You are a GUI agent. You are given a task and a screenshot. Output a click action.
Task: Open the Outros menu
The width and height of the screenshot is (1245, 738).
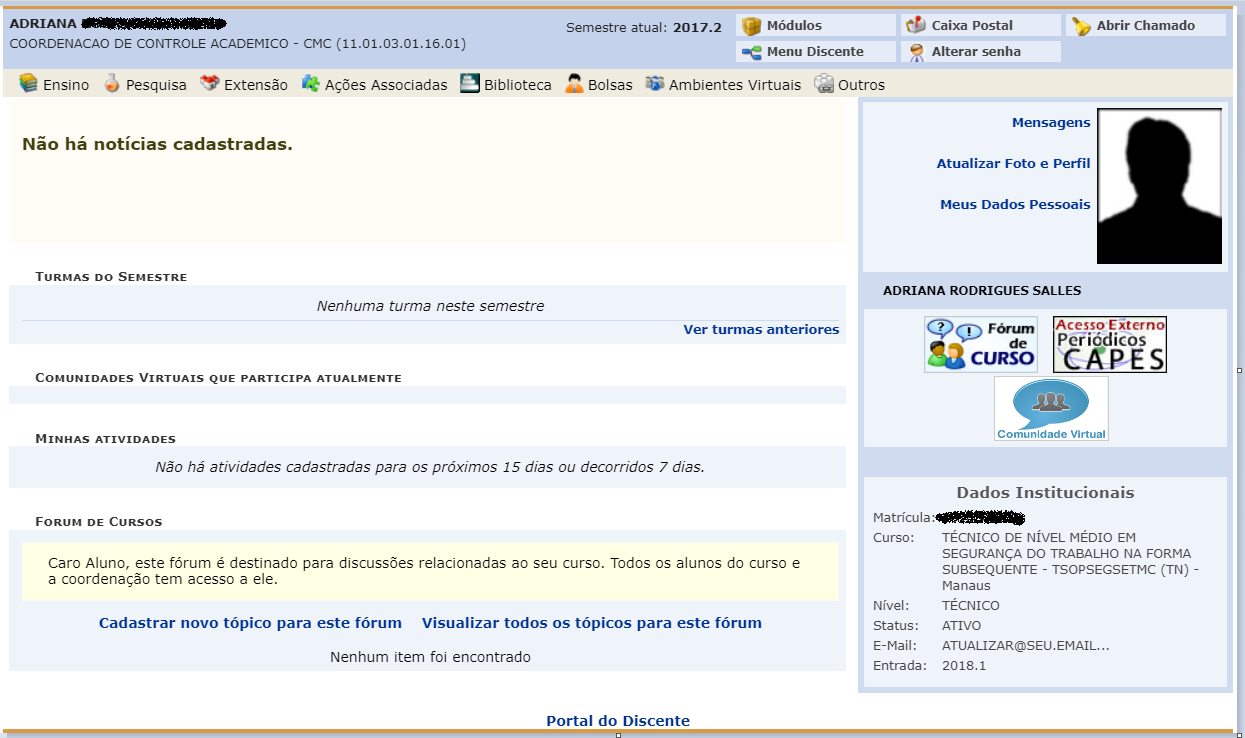pos(850,85)
